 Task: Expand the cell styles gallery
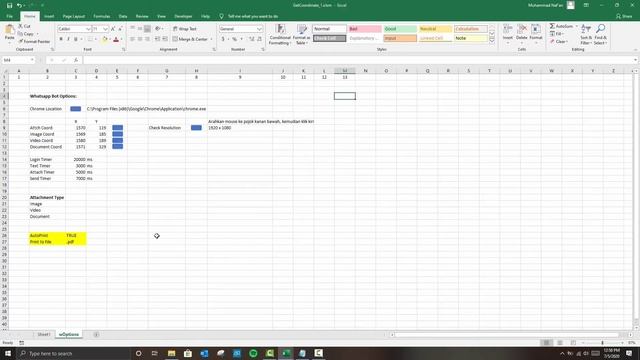(x=492, y=41)
